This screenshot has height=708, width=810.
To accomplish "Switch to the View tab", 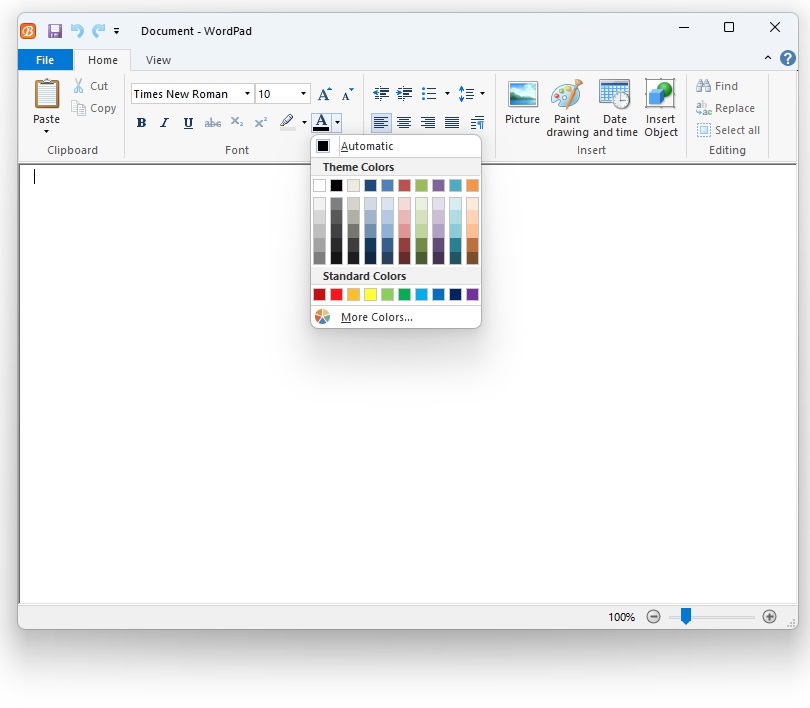I will point(158,60).
